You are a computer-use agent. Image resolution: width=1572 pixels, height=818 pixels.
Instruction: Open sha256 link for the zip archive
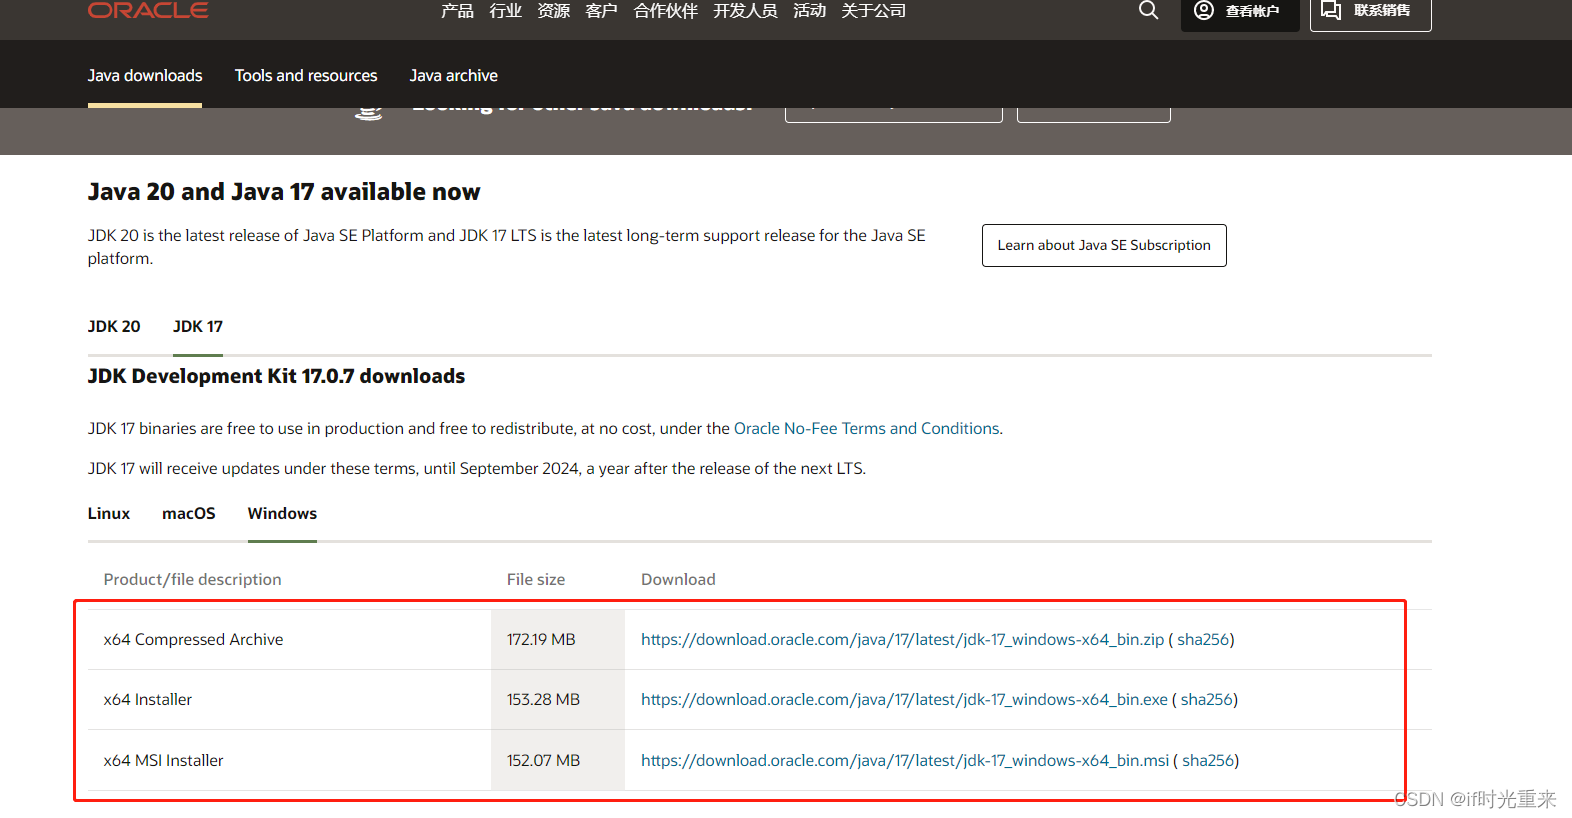1203,640
